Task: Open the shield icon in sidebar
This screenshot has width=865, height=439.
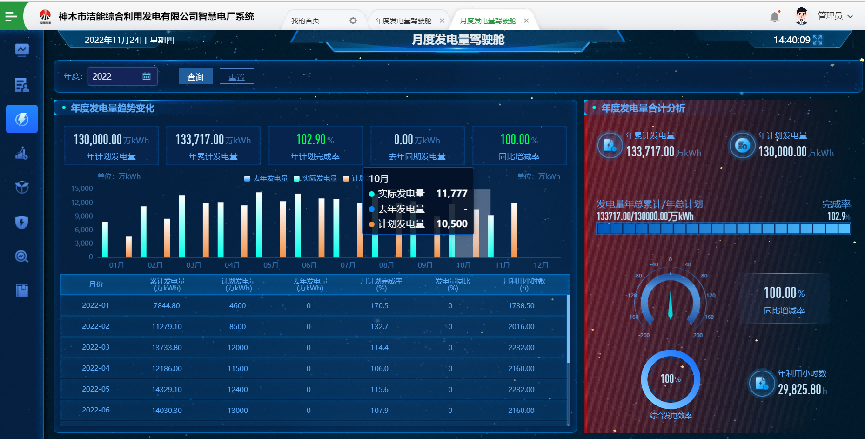Action: pyautogui.click(x=21, y=222)
